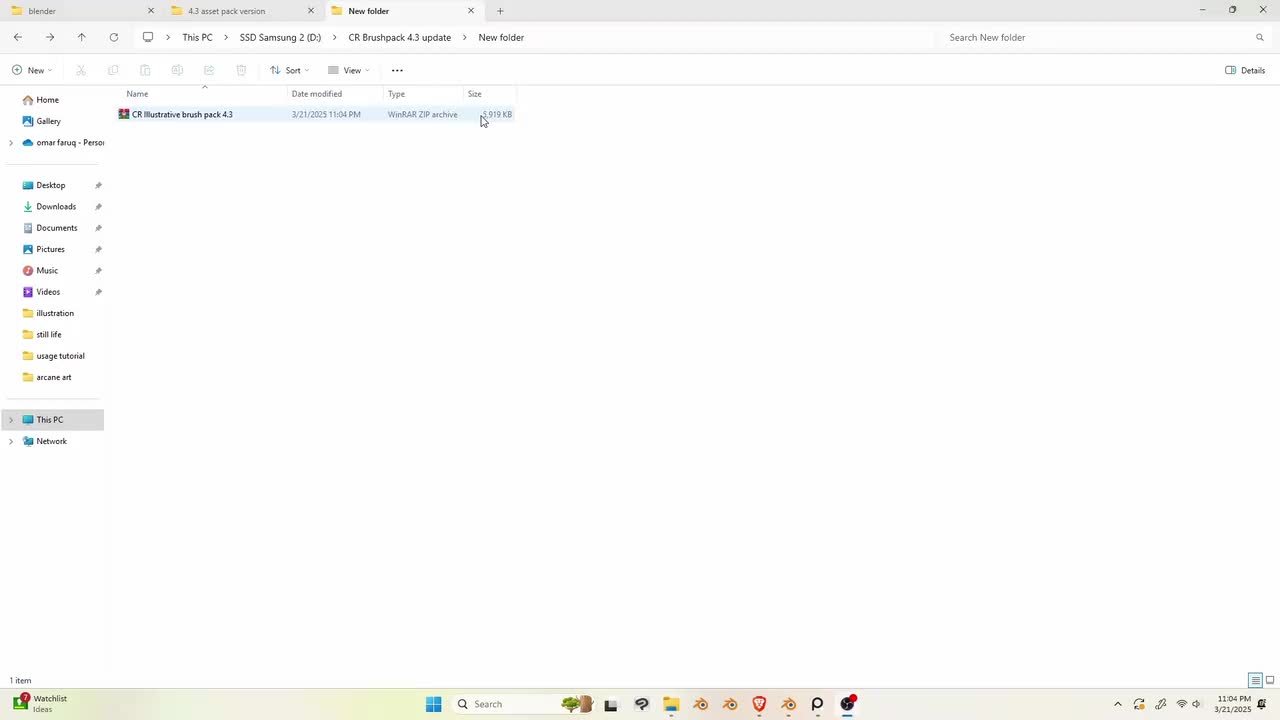Toggle the Details pane
This screenshot has width=1280, height=720.
(x=1245, y=70)
